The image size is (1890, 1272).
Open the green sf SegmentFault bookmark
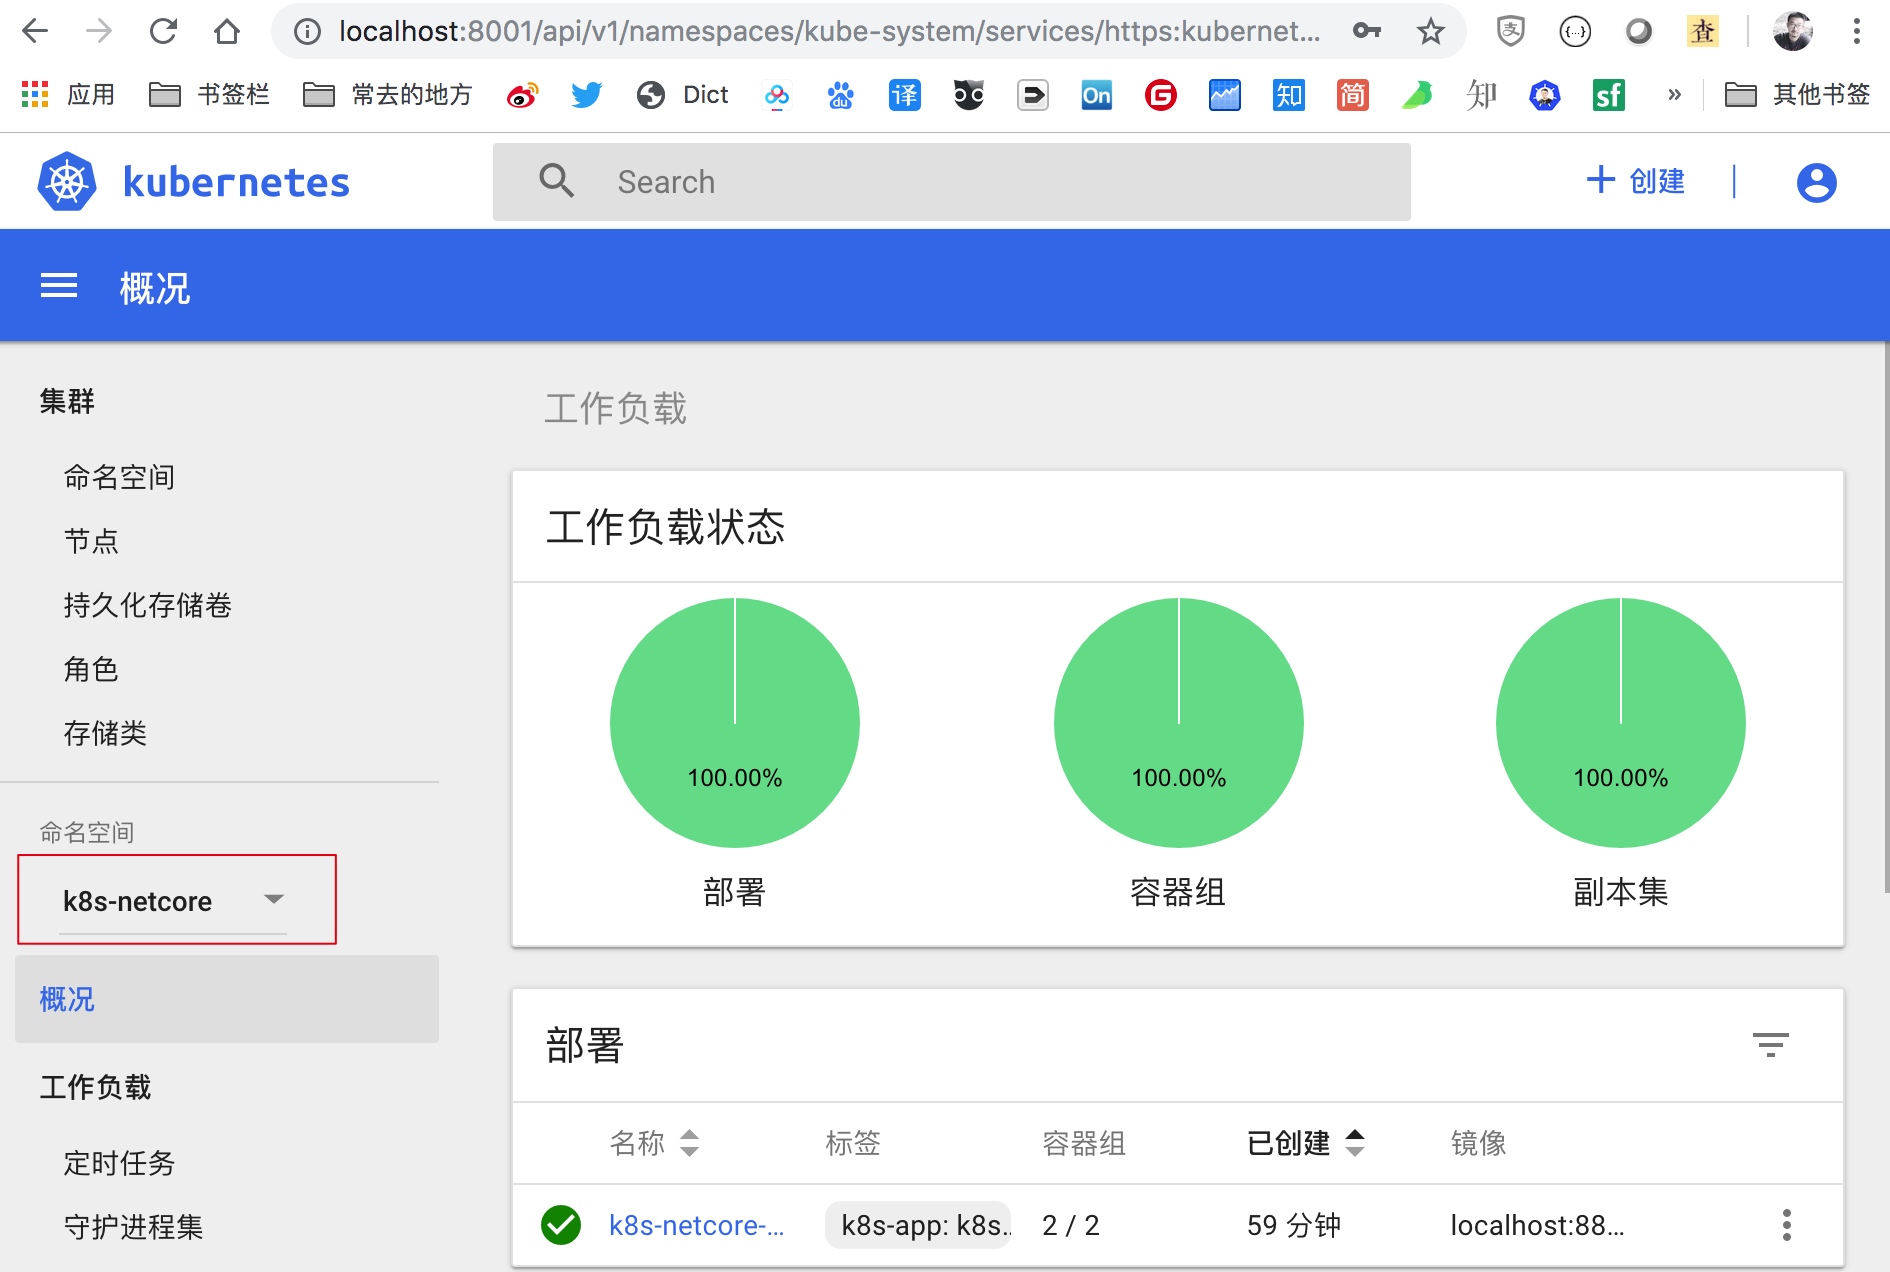pos(1609,95)
